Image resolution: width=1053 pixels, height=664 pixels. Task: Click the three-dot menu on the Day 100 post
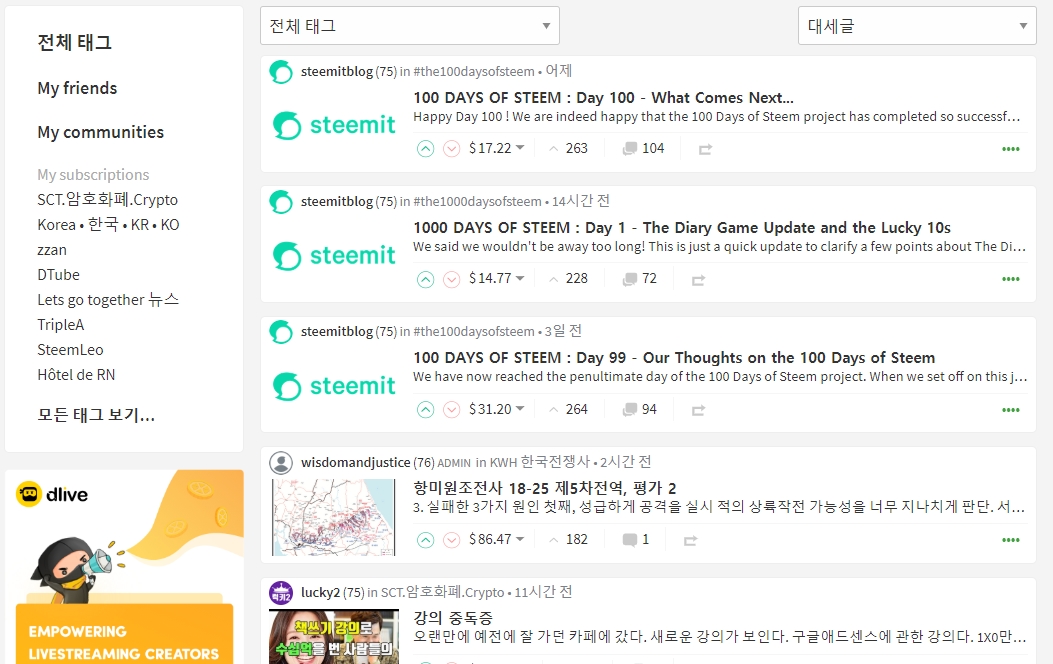point(1010,149)
